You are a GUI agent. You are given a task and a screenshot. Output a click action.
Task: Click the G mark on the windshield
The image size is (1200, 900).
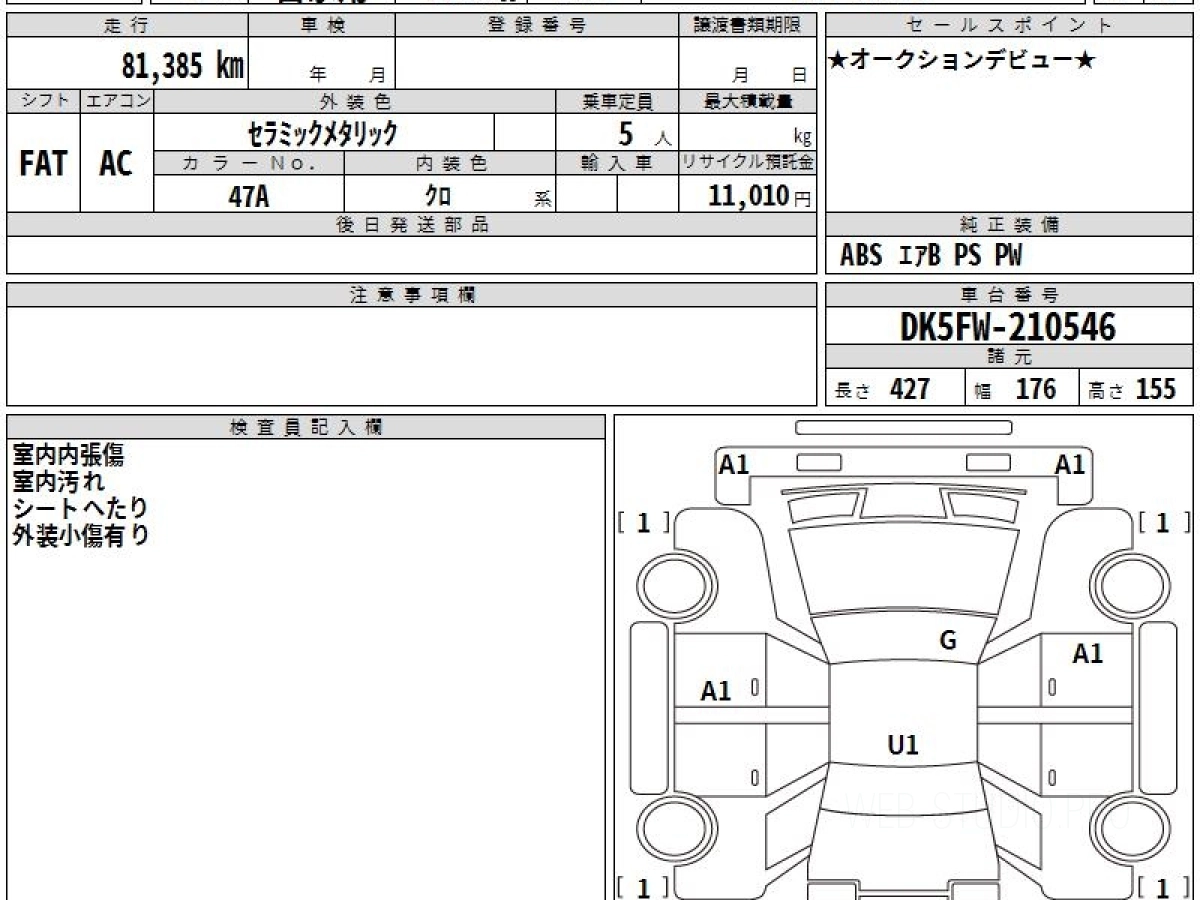(948, 641)
